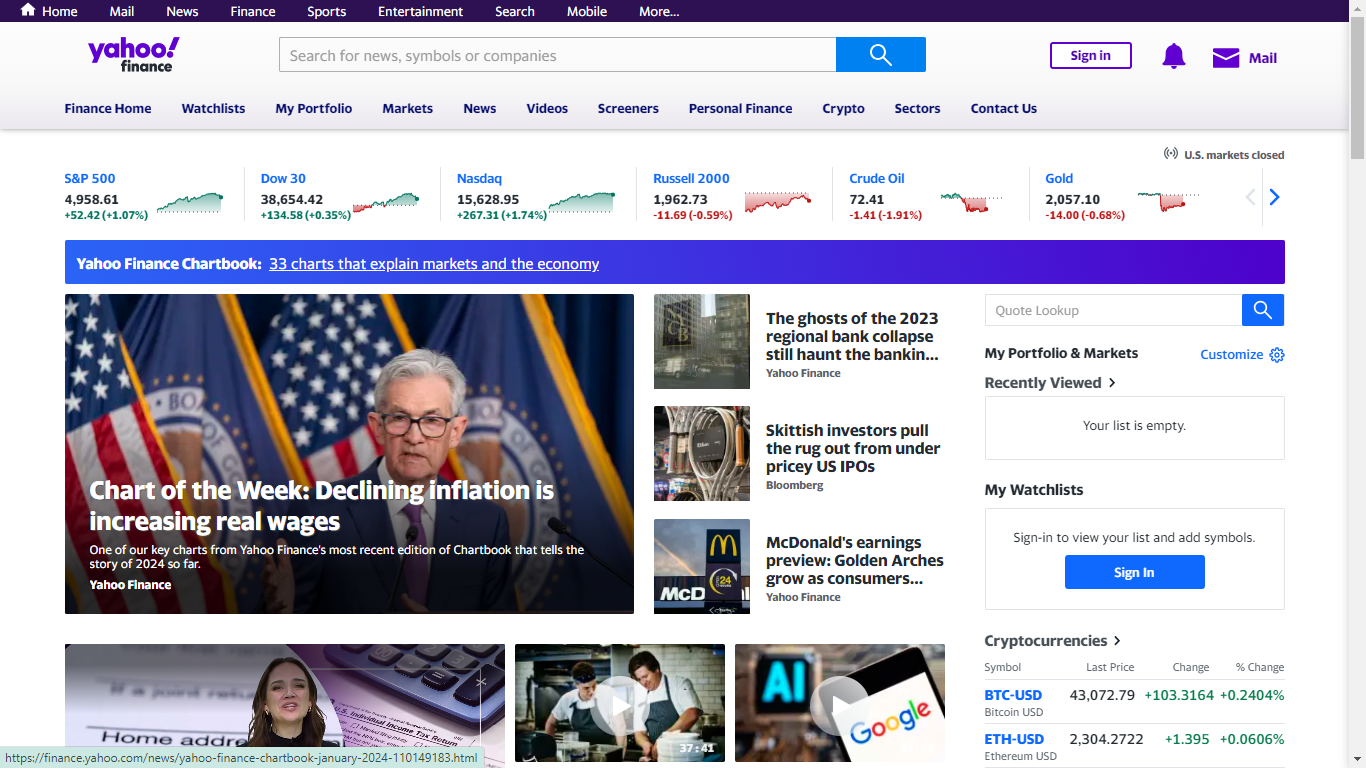Open Videos menu
The image size is (1366, 768).
(x=547, y=108)
